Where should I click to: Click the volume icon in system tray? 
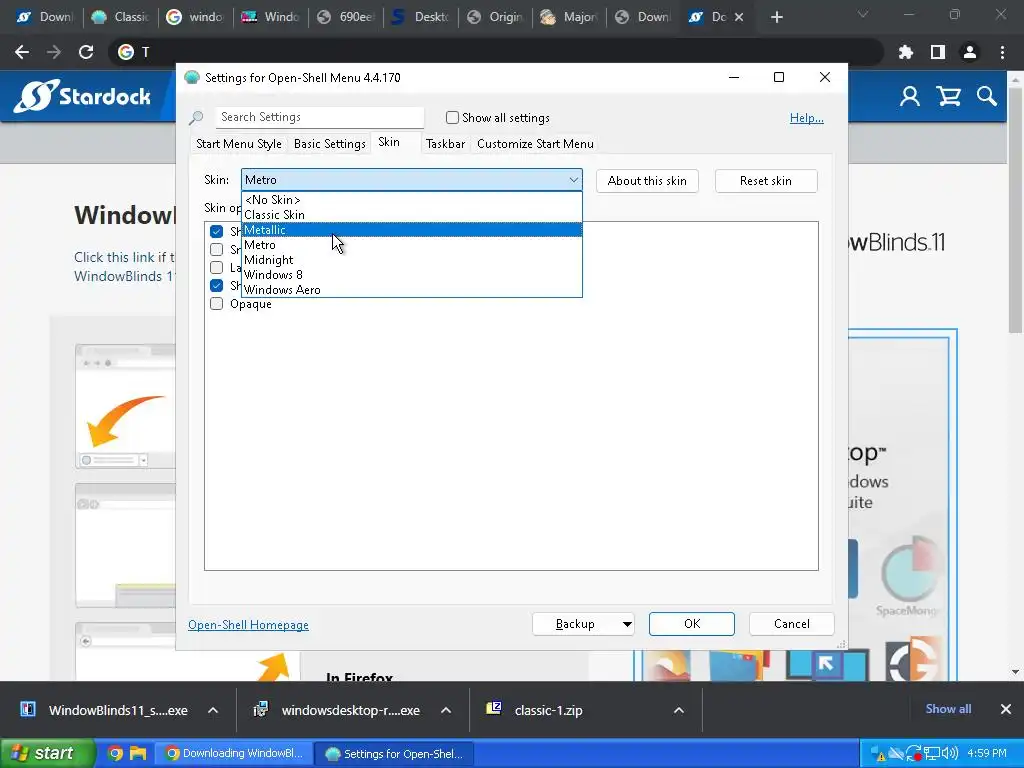coord(950,754)
